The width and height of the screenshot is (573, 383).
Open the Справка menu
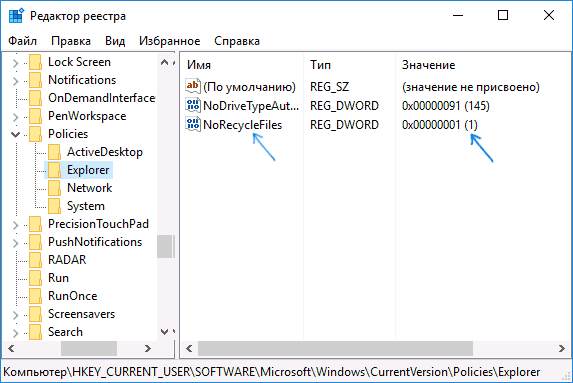tap(237, 41)
